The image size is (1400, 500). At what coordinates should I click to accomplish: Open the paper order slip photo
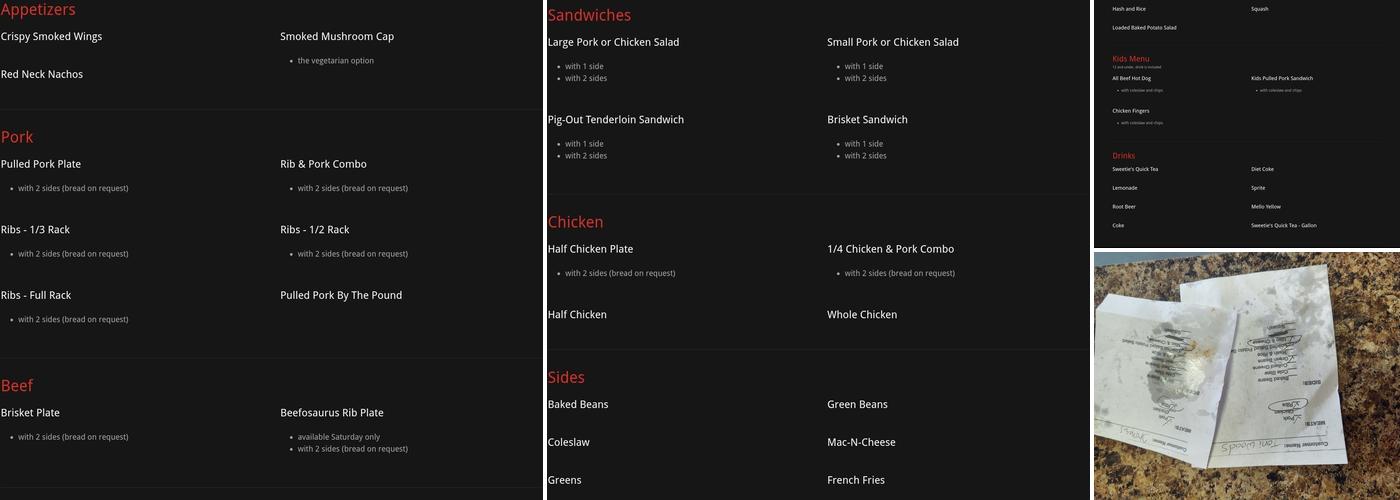click(1246, 375)
